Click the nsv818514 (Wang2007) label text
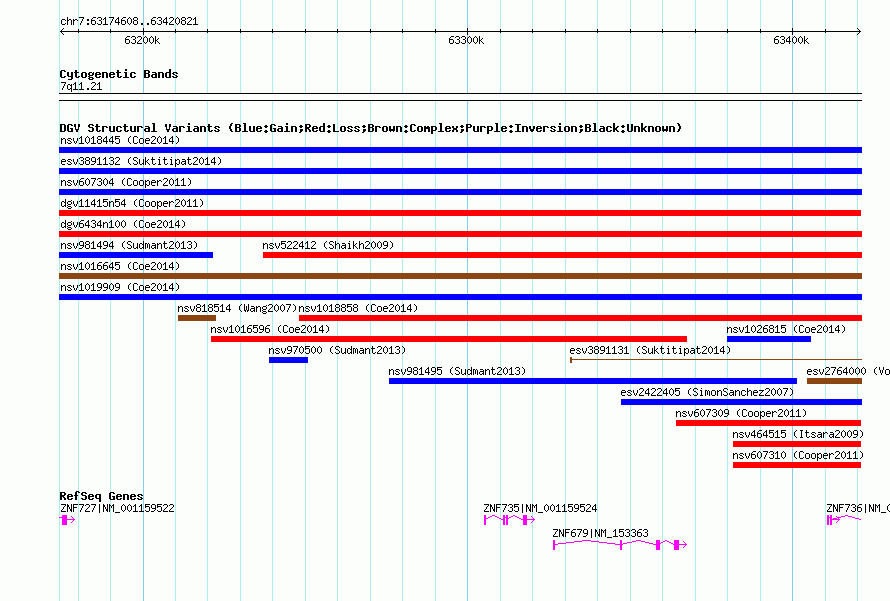The width and height of the screenshot is (890, 601). pos(237,308)
